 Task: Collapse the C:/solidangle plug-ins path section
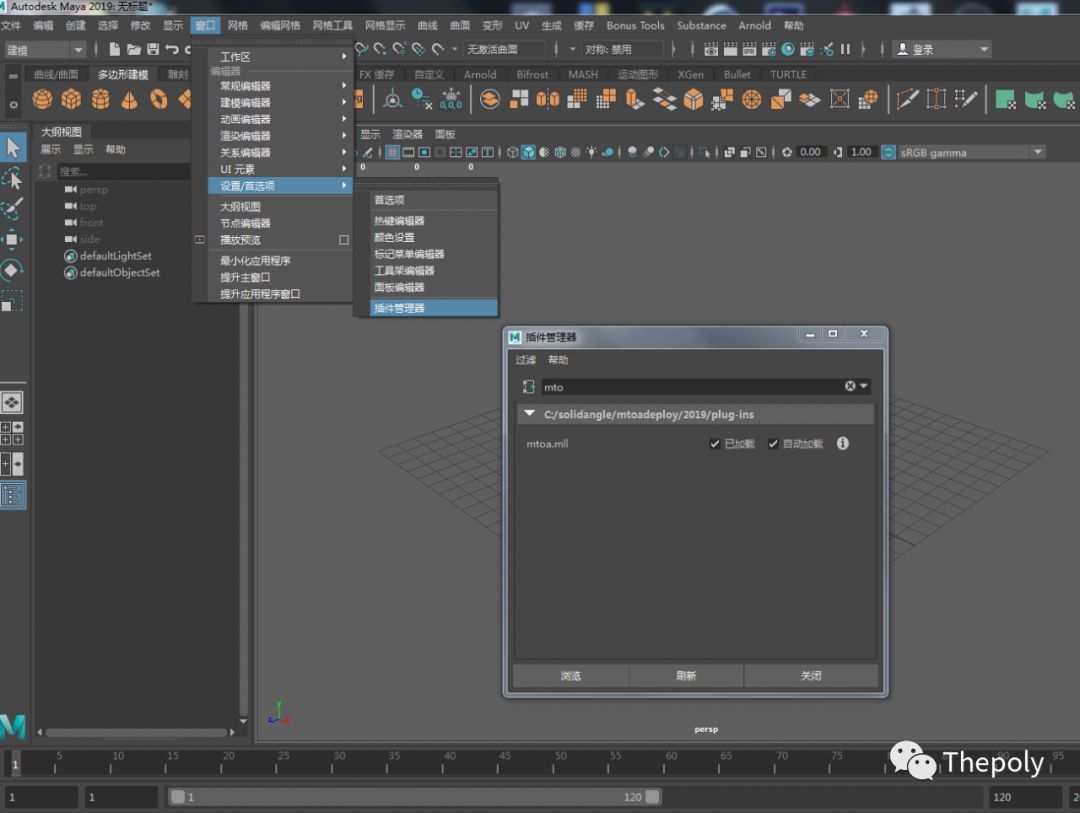click(530, 413)
